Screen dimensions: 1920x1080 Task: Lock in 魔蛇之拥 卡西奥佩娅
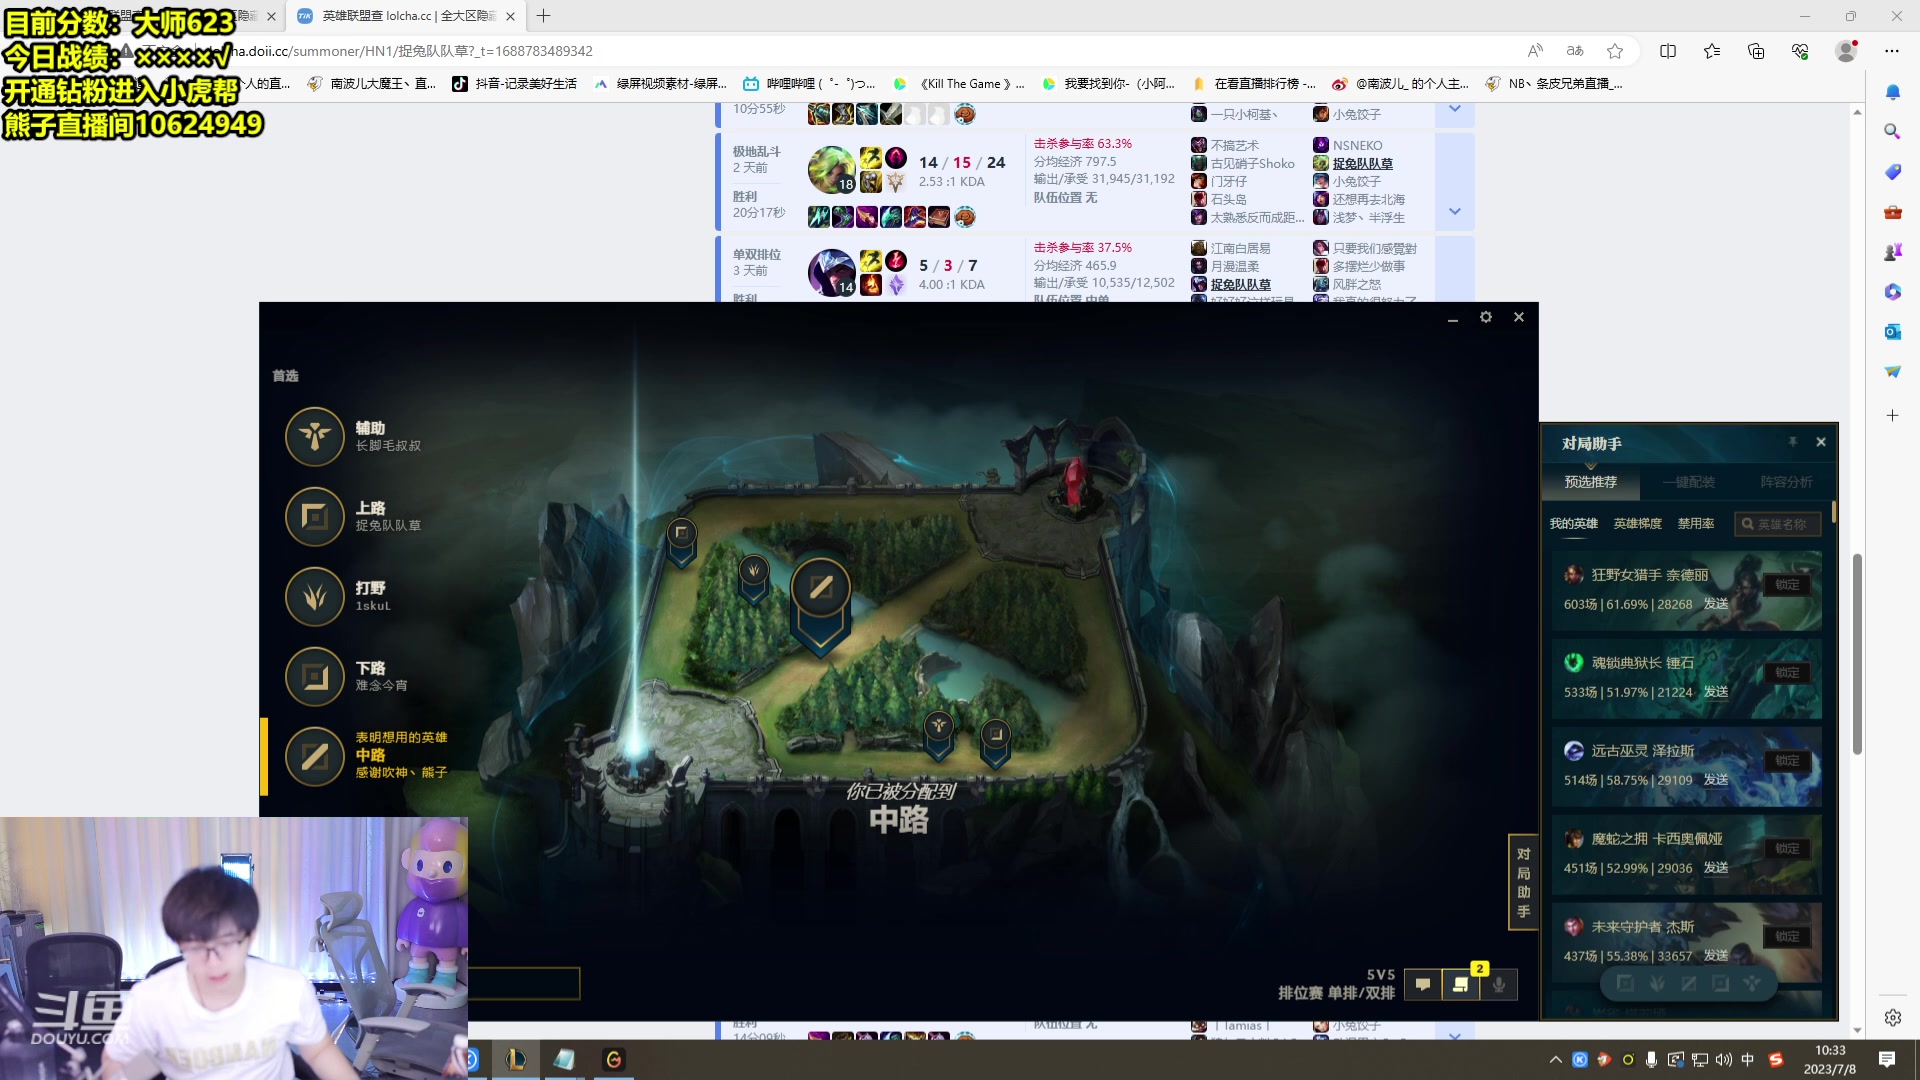1787,849
